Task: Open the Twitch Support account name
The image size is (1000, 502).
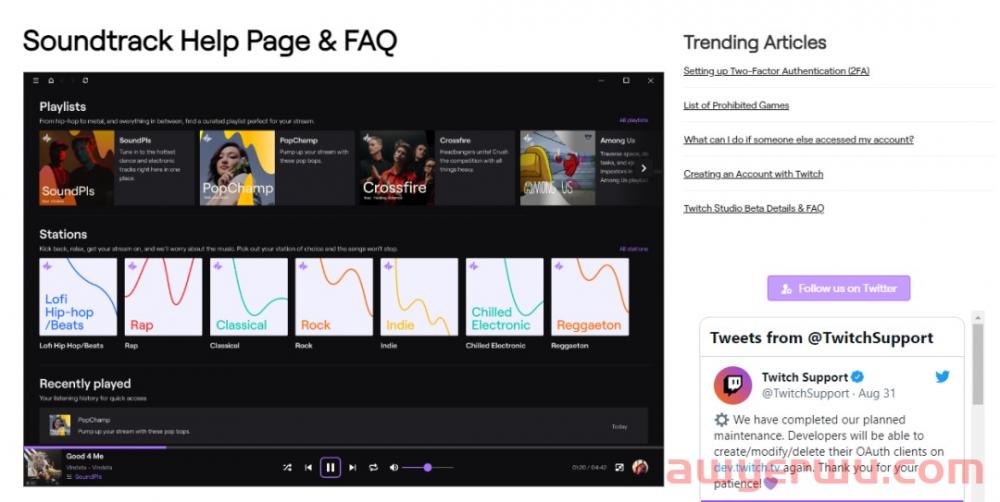Action: (805, 377)
